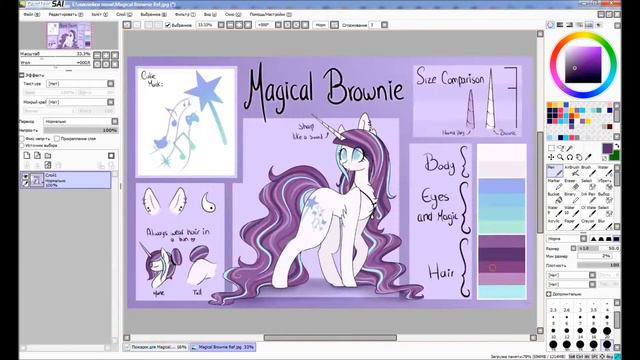Select the Ink Pen tool
Image resolution: width=640 pixels, height=360 pixels.
click(588, 198)
